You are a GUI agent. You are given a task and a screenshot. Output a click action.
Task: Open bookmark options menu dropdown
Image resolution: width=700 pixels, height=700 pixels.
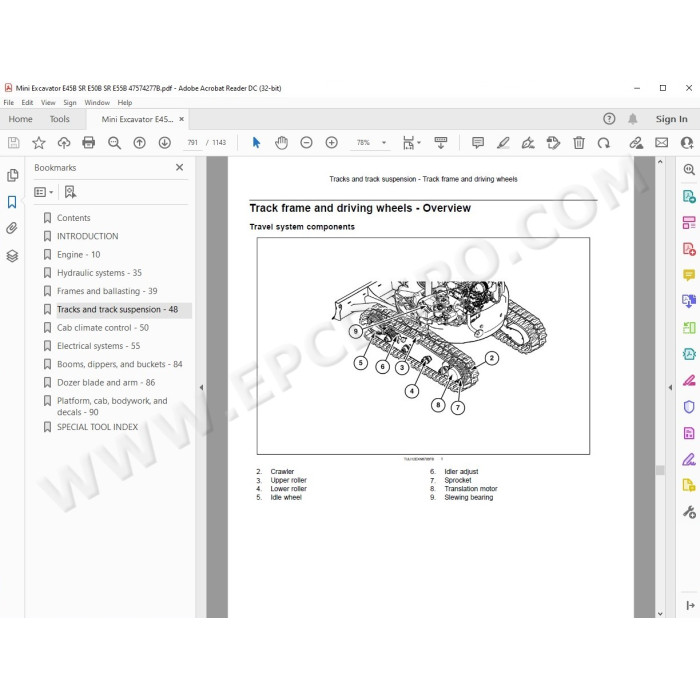point(44,192)
